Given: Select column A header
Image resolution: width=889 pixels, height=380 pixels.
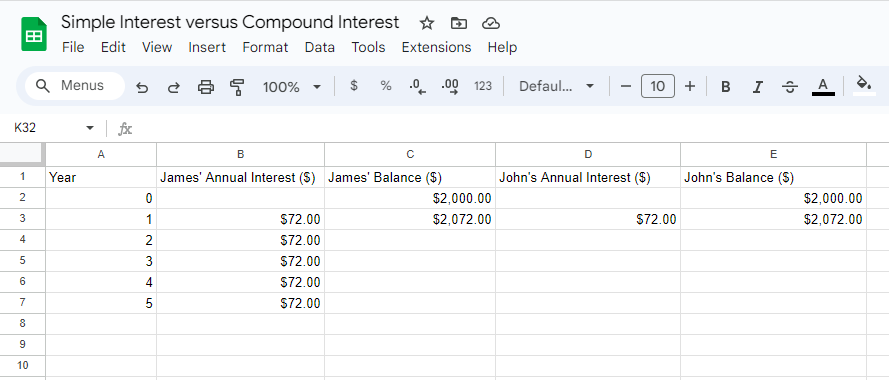Looking at the screenshot, I should 101,154.
